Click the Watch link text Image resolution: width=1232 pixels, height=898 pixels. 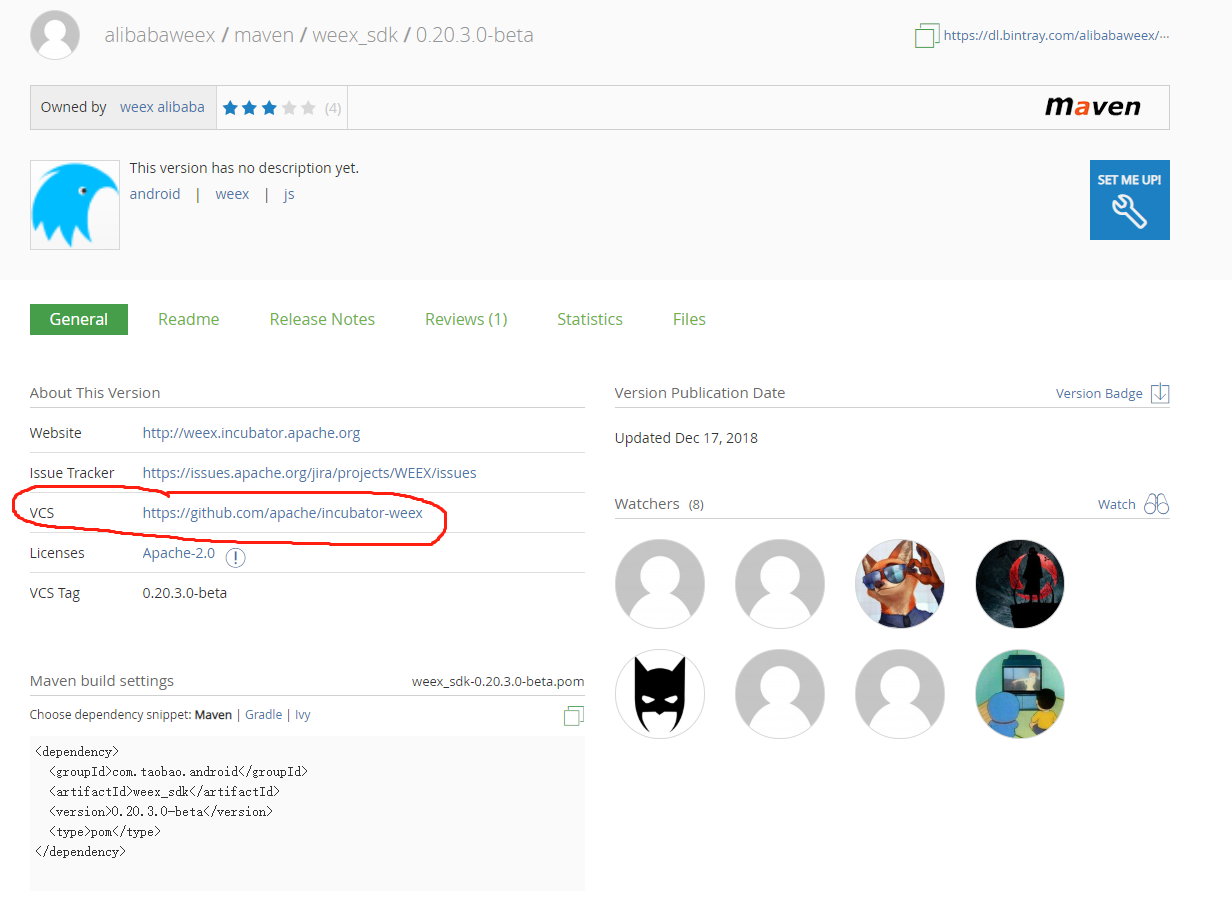click(1117, 504)
